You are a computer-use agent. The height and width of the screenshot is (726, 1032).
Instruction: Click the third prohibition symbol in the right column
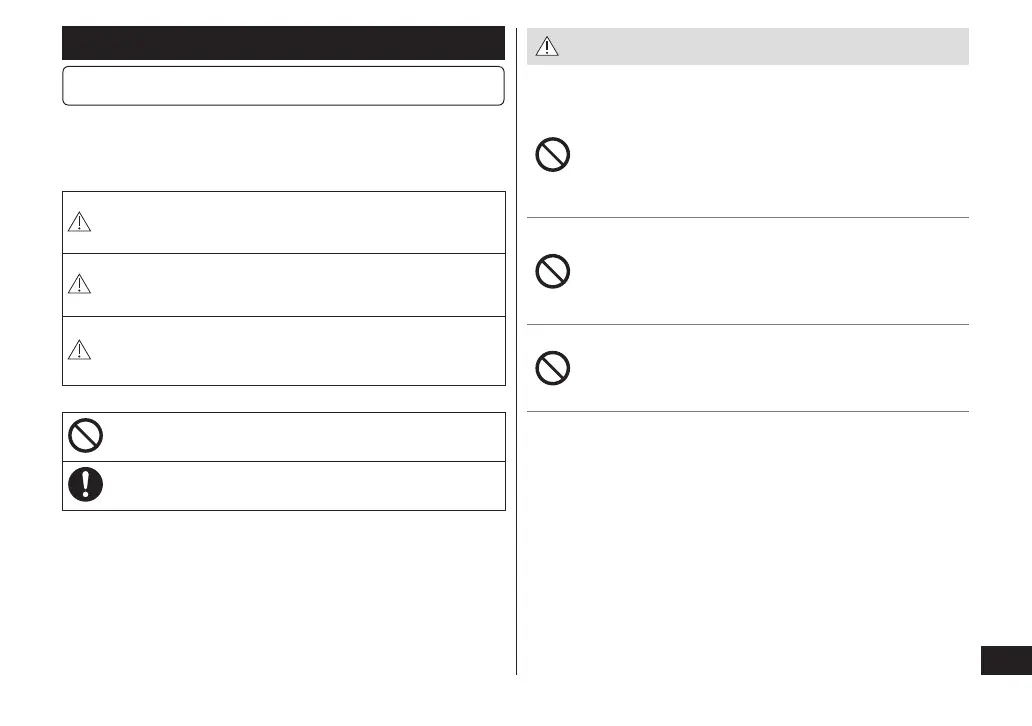552,368
